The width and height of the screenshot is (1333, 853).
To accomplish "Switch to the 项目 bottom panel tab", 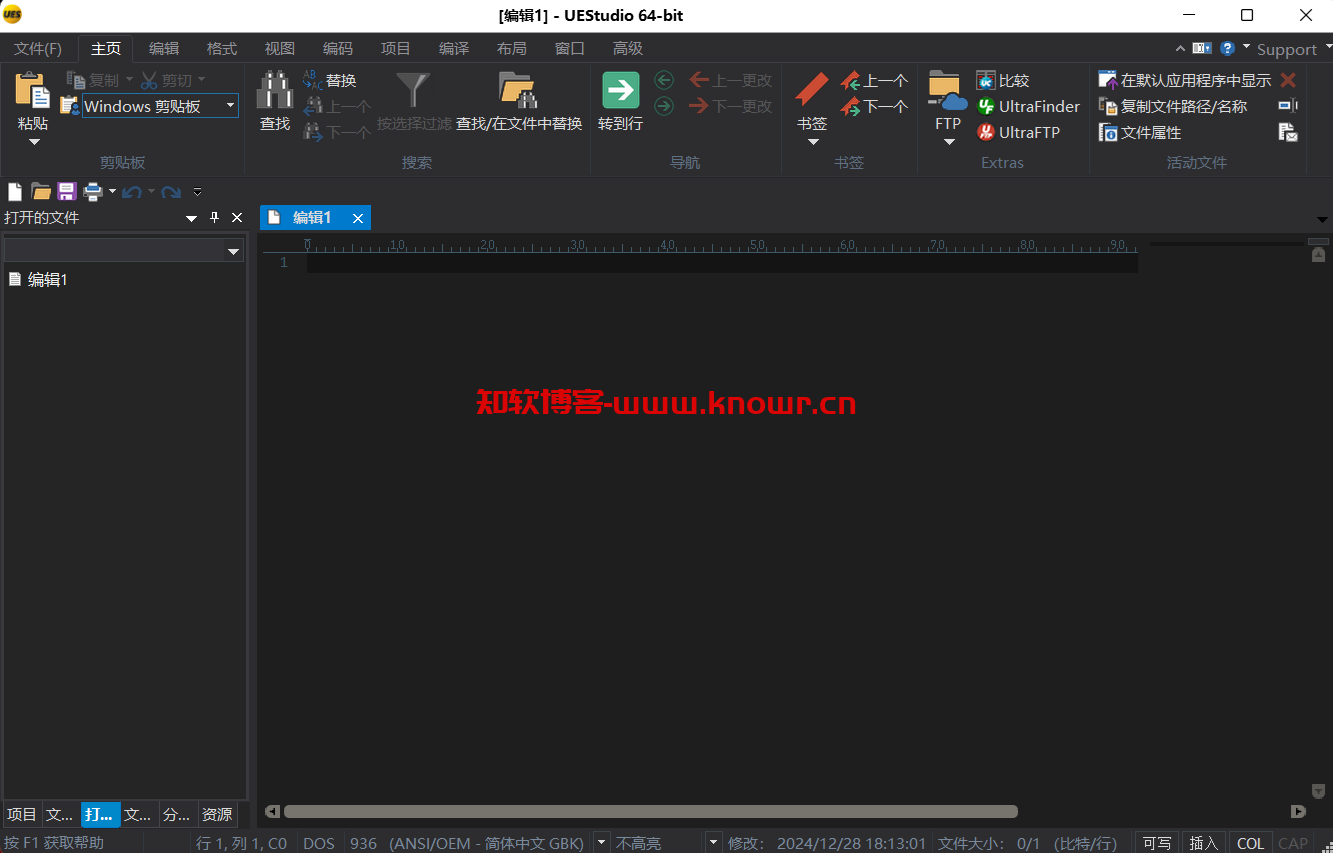I will [22, 814].
